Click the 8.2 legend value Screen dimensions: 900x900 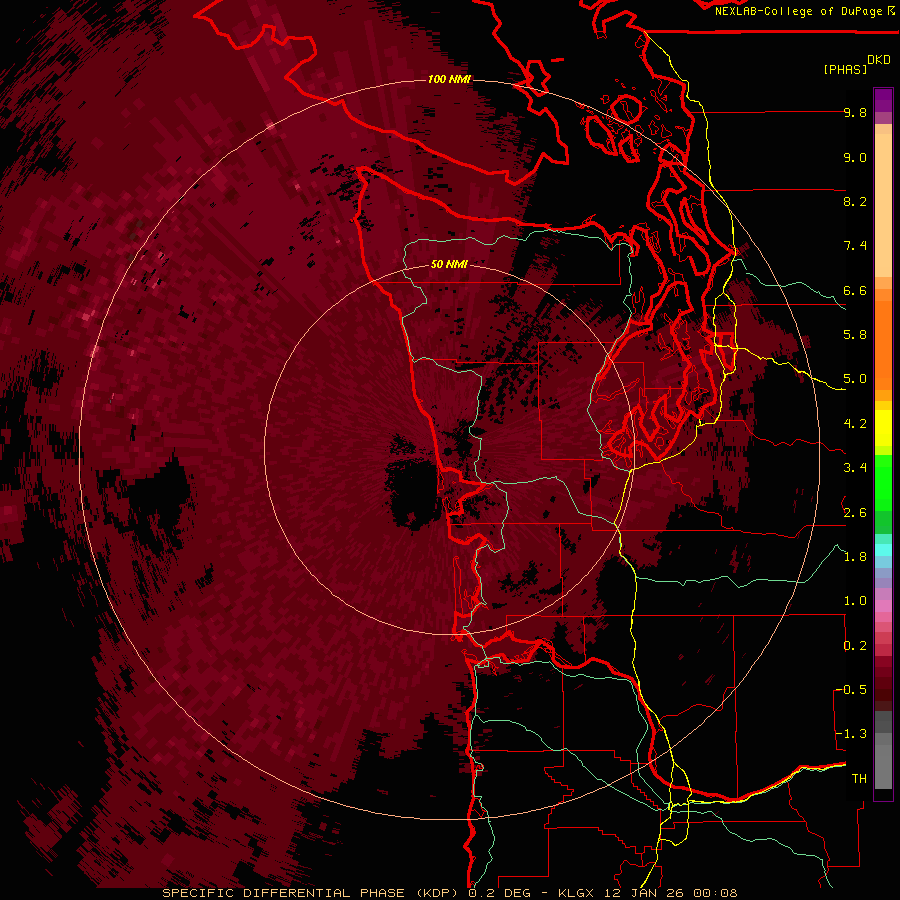[855, 201]
